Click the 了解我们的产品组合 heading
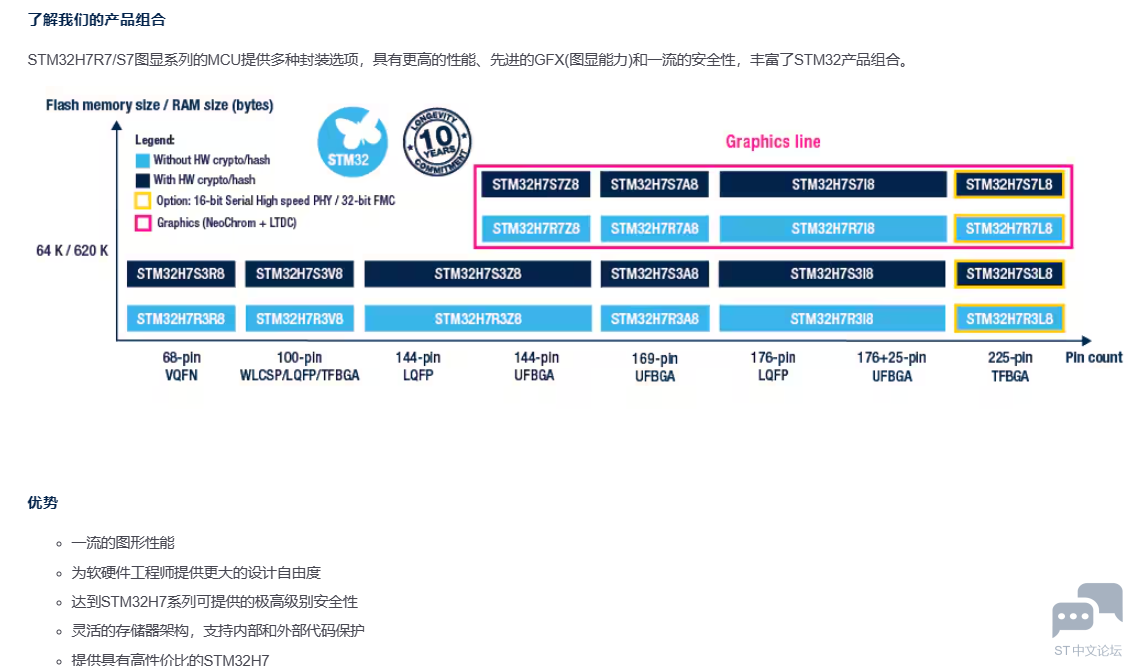Image resolution: width=1131 pixels, height=666 pixels. [97, 19]
